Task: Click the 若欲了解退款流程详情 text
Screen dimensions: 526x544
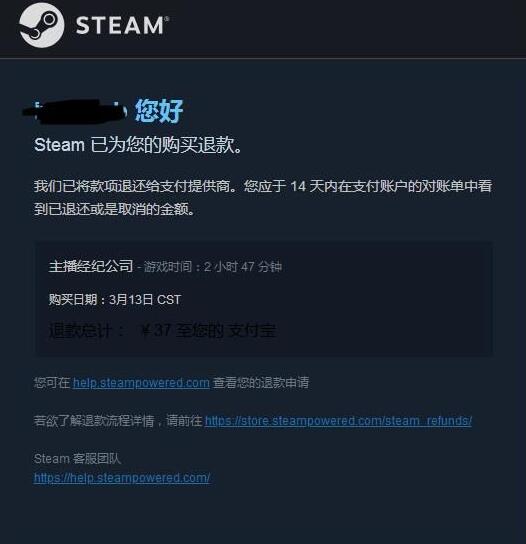Action: click(x=94, y=421)
